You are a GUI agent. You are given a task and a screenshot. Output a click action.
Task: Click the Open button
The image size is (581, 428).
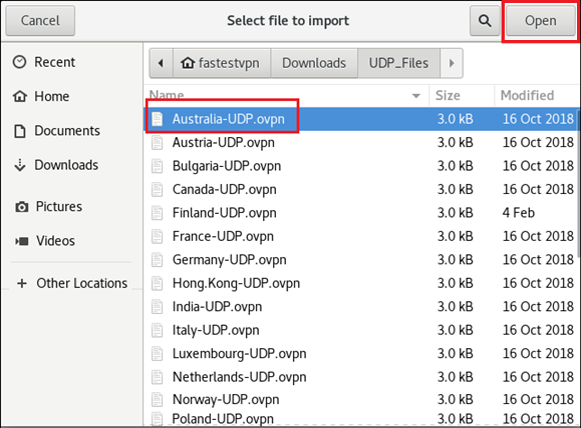[540, 21]
